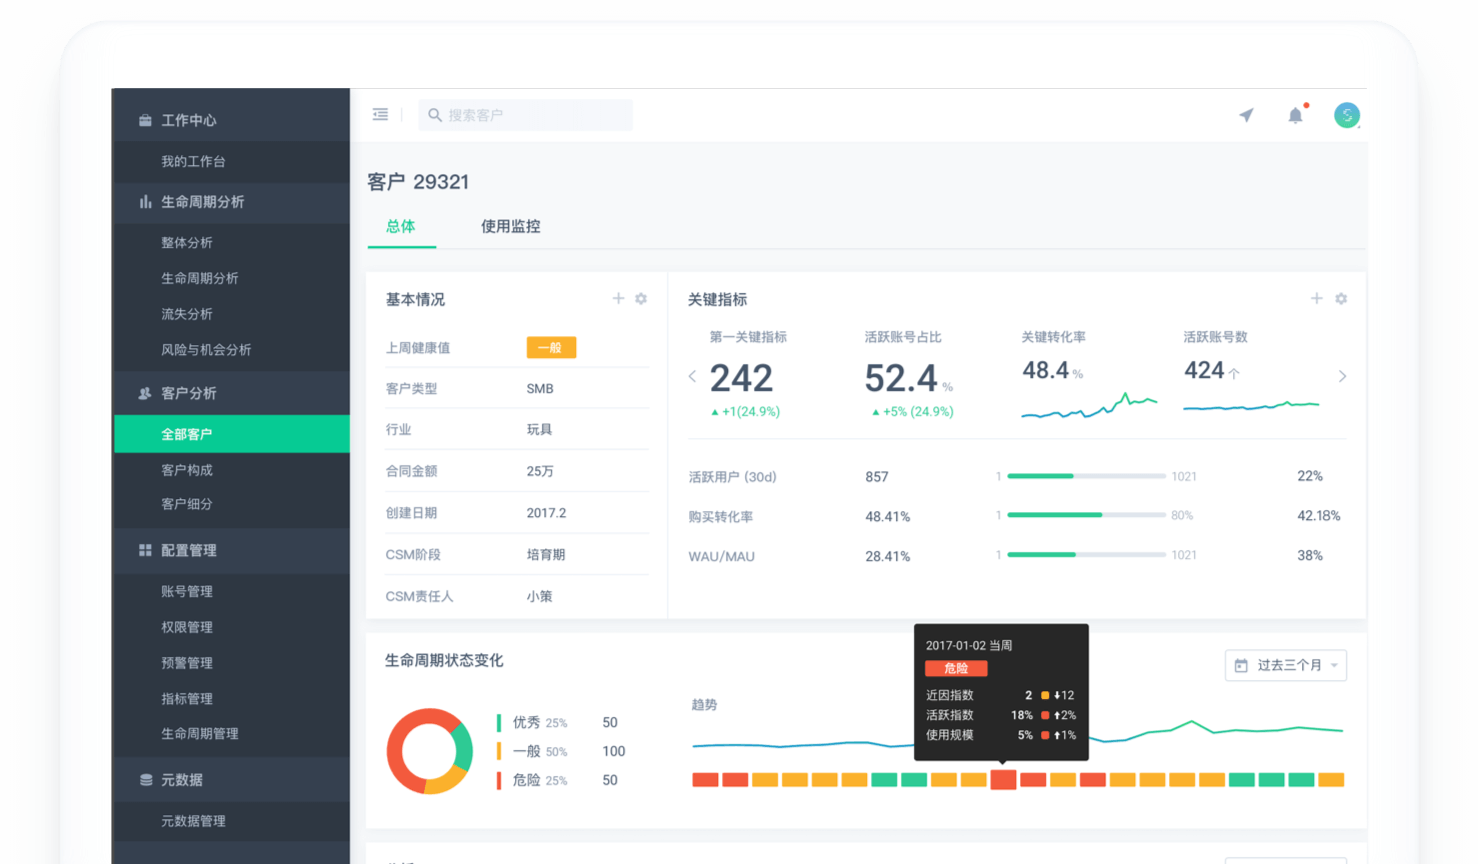Switch to the 使用监控 tab
This screenshot has height=864, width=1478.
(510, 227)
